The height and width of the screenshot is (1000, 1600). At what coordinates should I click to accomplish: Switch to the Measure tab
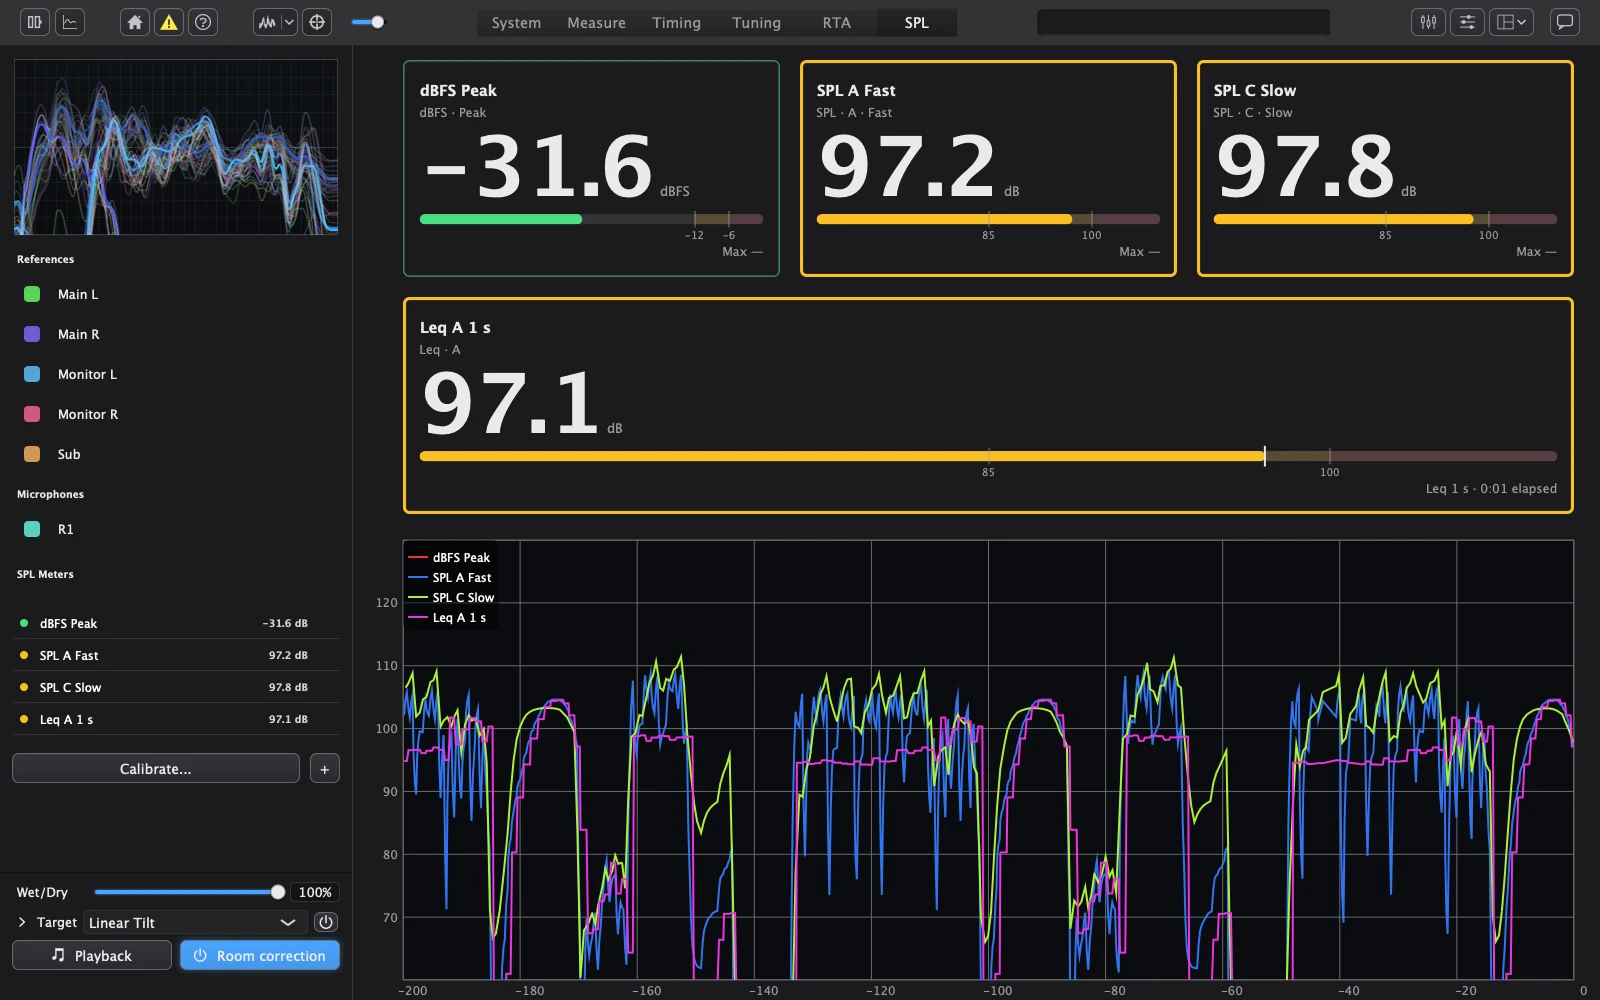coord(596,22)
